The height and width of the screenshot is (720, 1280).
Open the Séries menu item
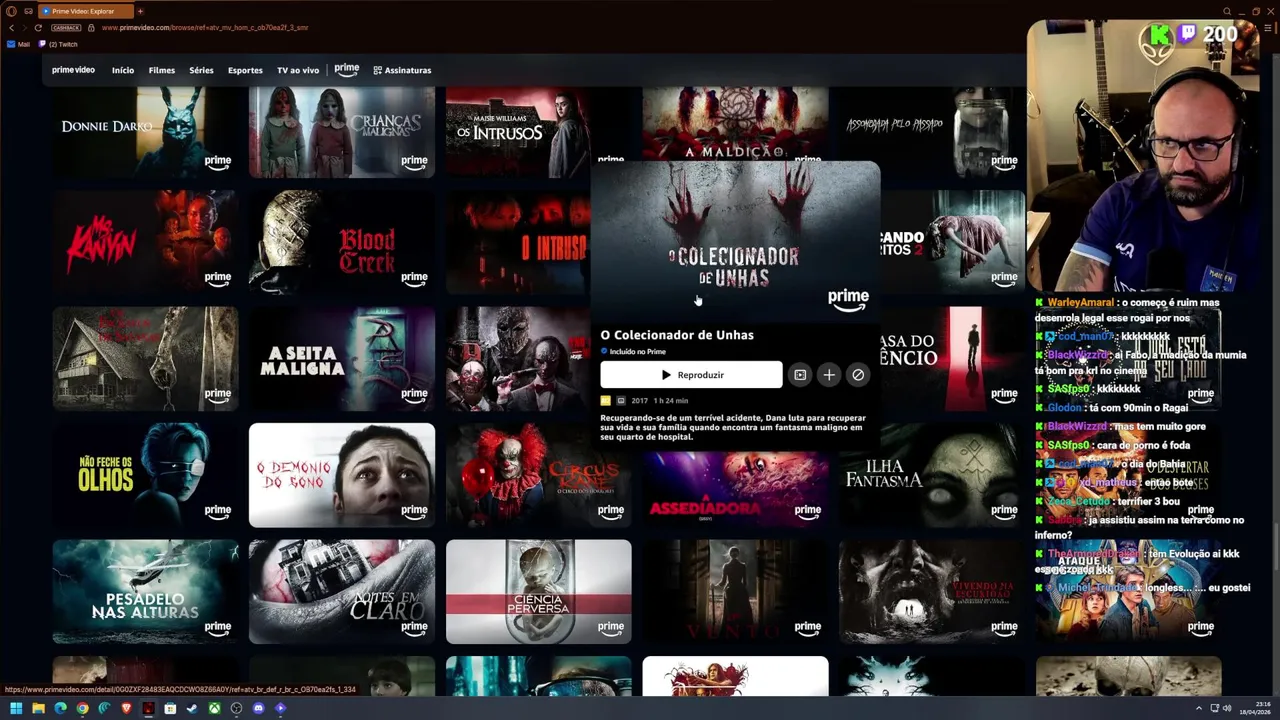201,70
